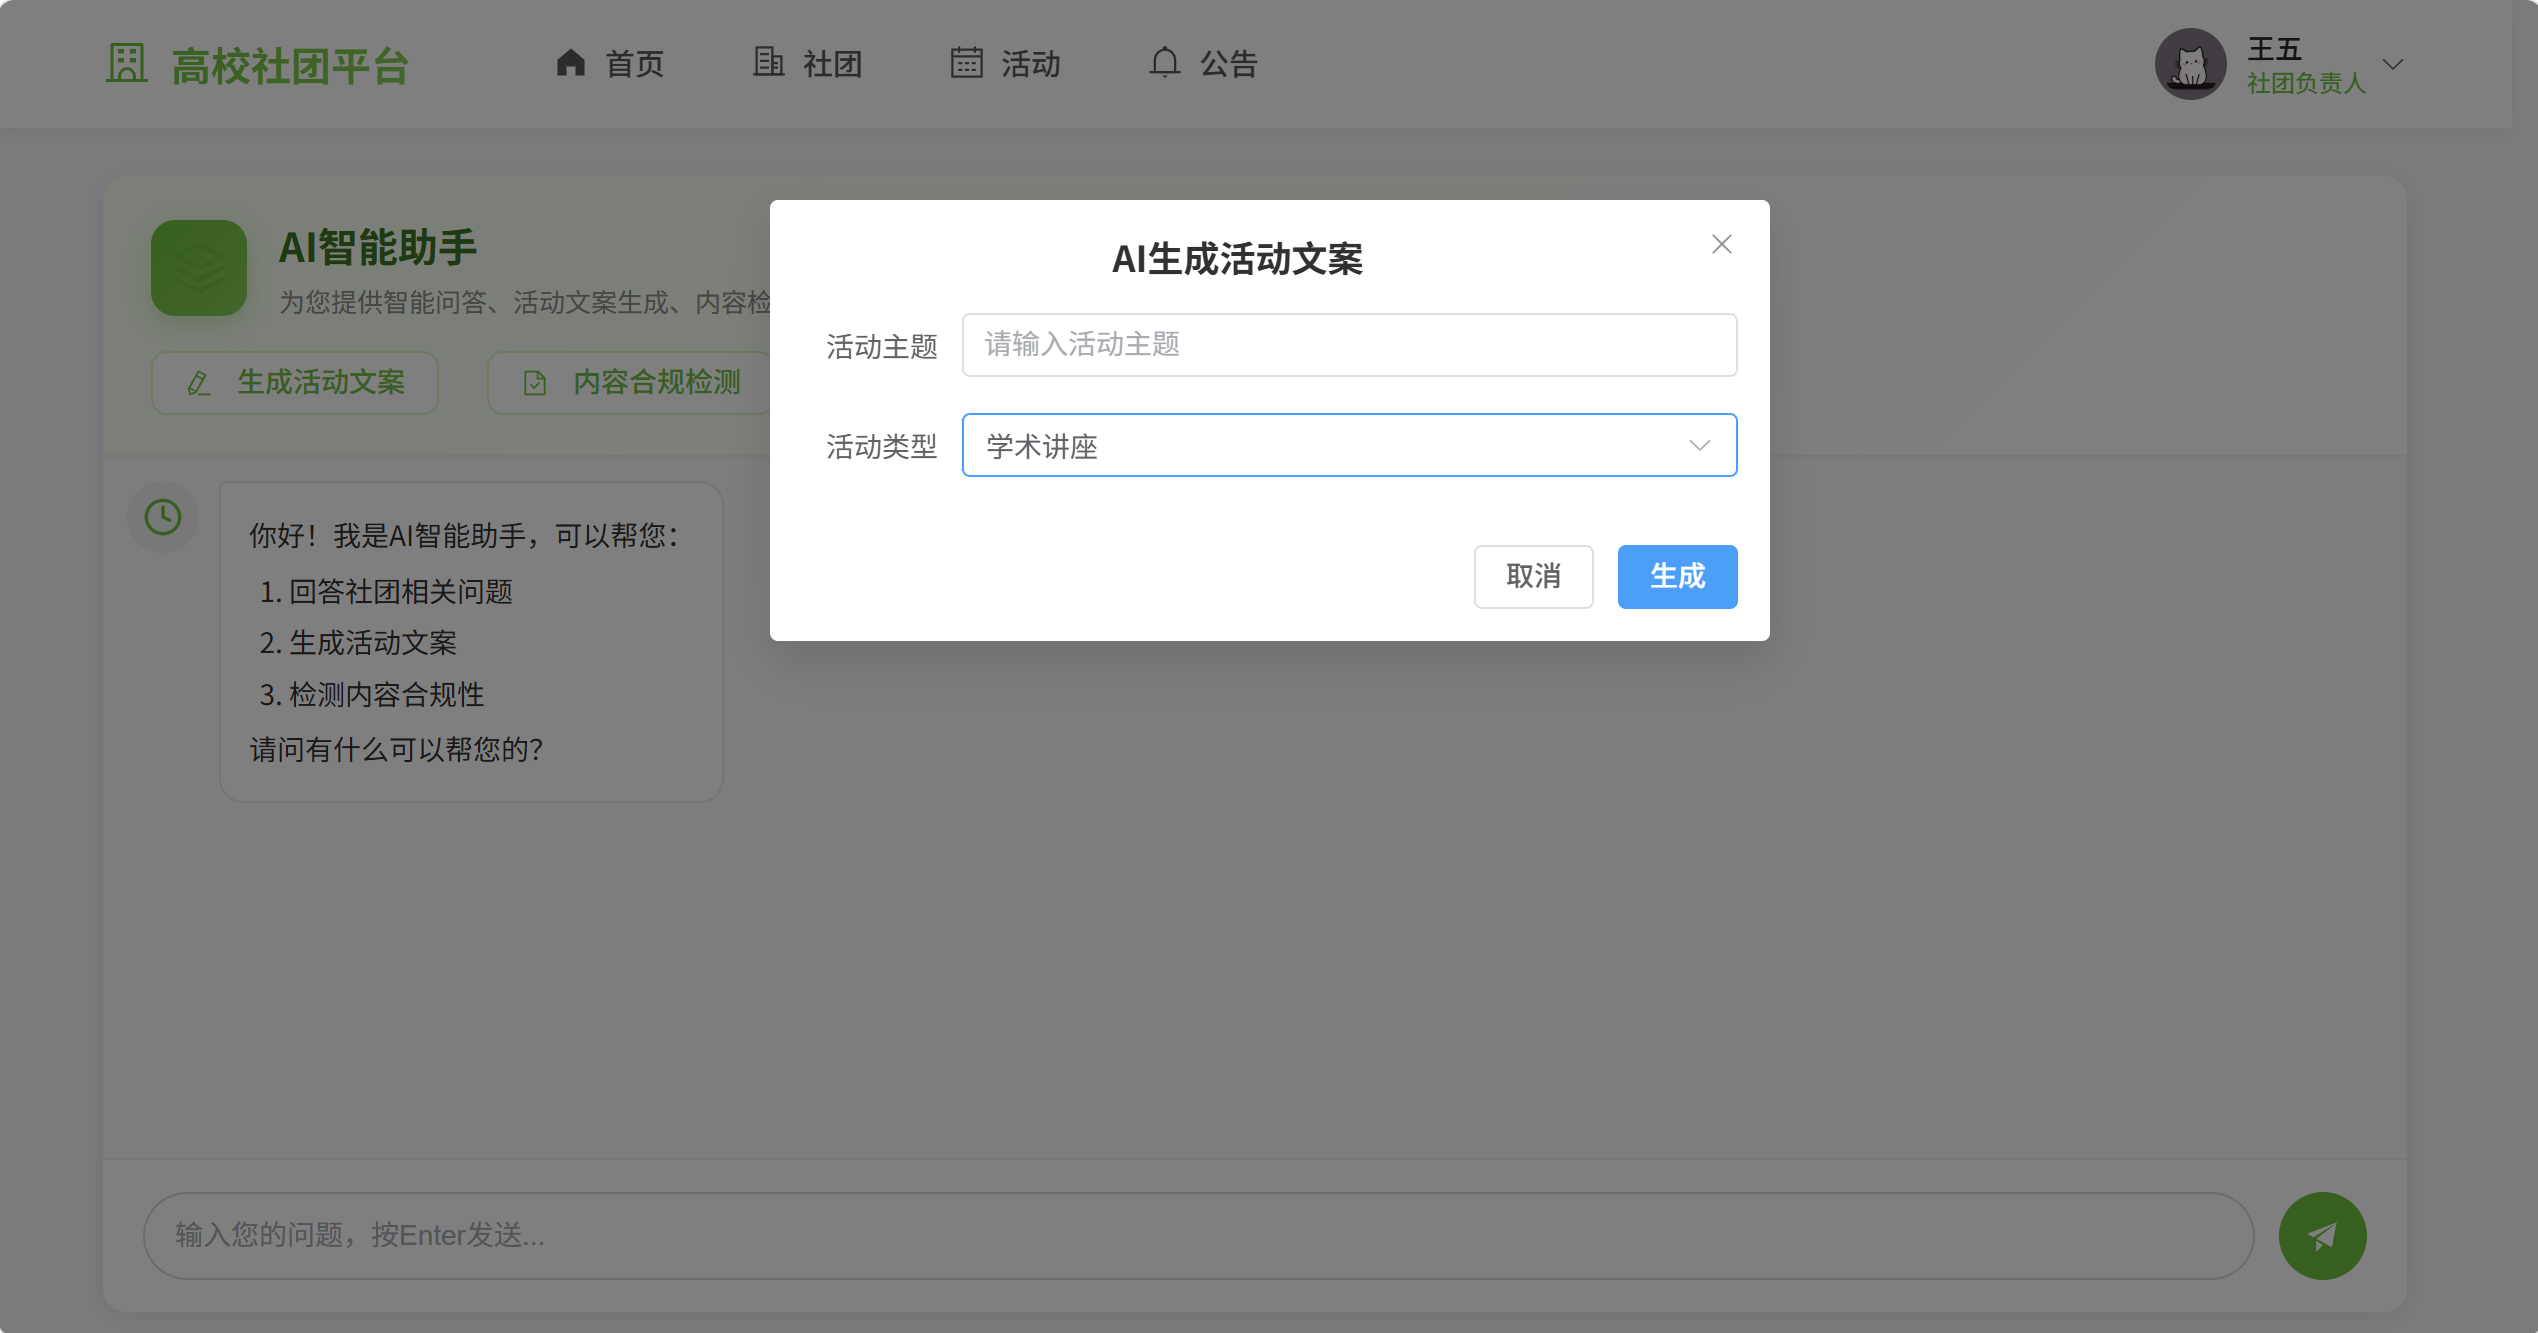Click the green paper plane send button
Viewport: 2538px width, 1333px height.
[2322, 1236]
